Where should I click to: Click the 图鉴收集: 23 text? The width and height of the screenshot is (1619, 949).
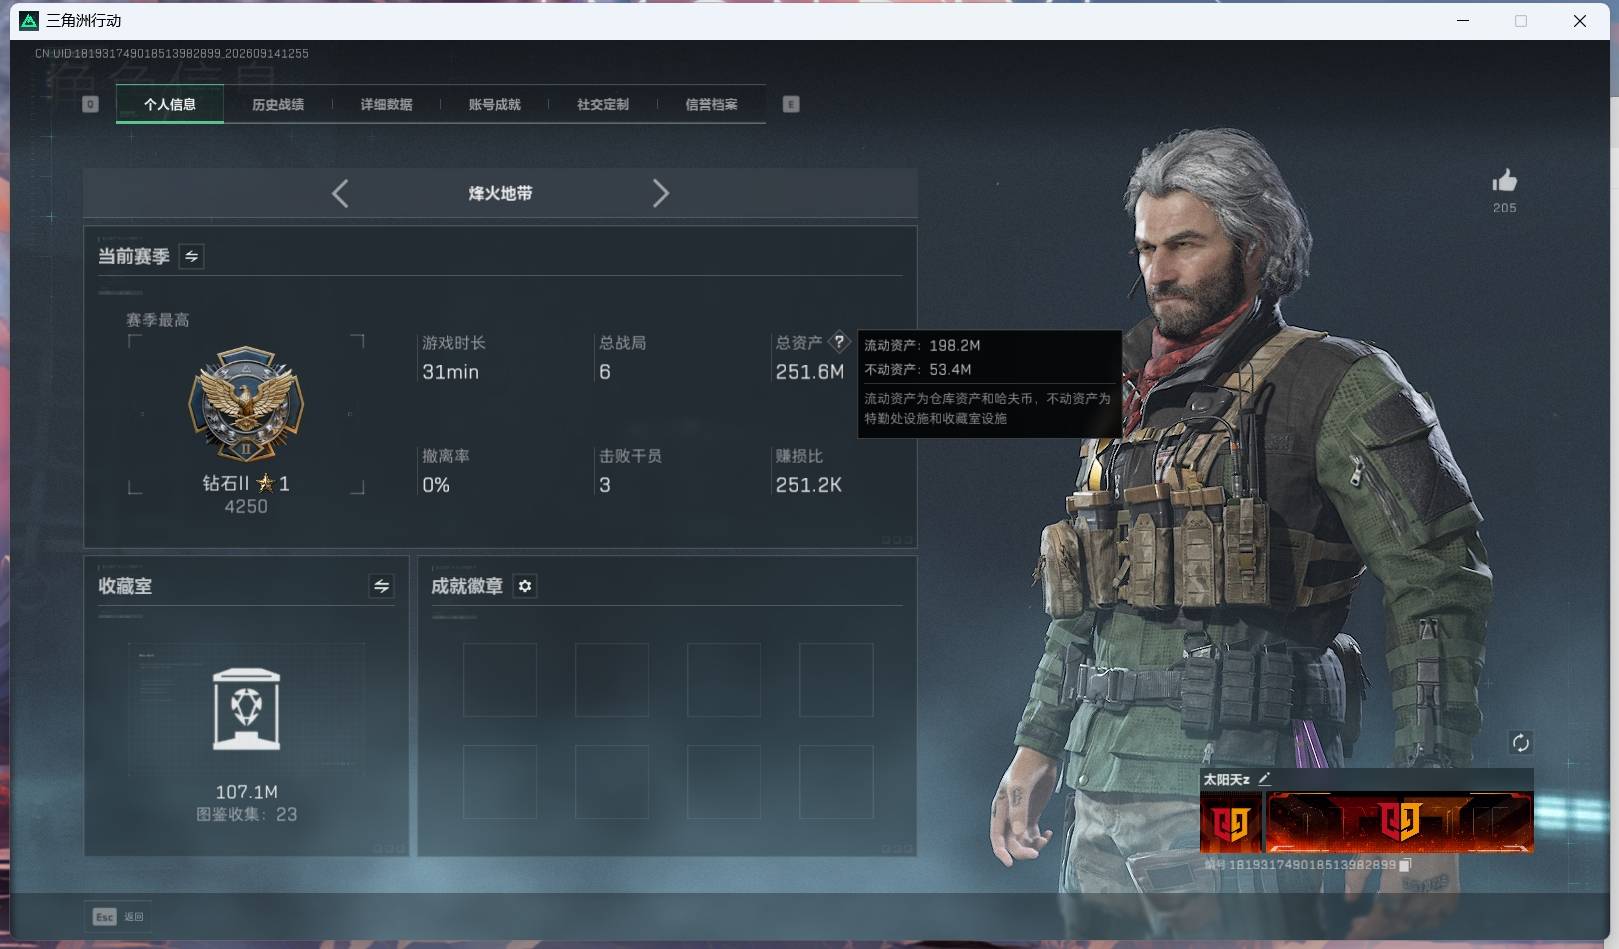[x=246, y=814]
